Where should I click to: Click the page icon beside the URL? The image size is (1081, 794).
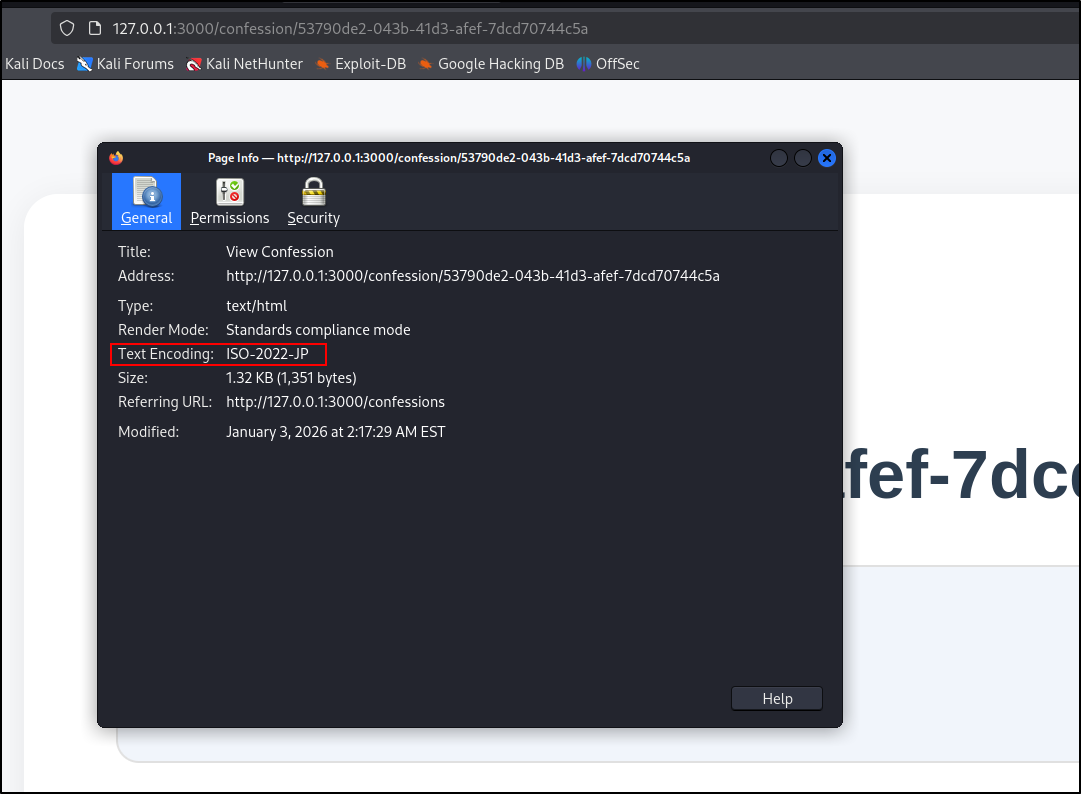tap(95, 28)
